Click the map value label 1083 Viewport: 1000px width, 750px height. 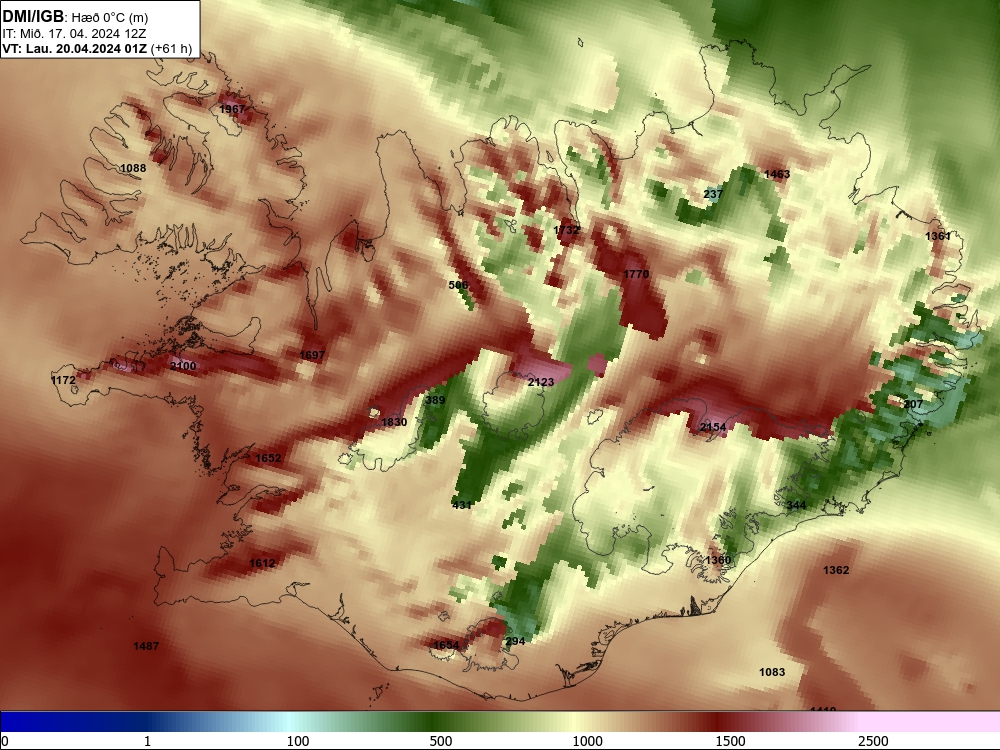coord(772,672)
